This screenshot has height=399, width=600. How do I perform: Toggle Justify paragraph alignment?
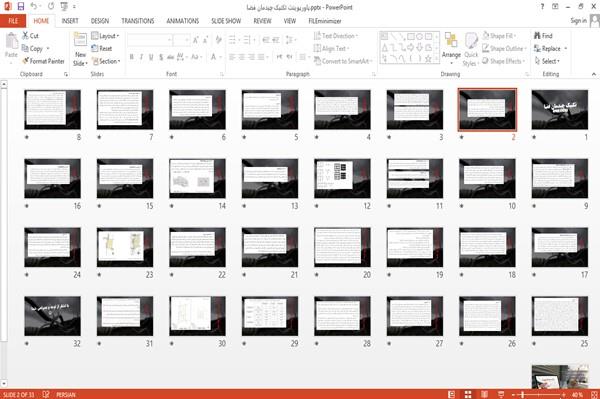pos(261,57)
